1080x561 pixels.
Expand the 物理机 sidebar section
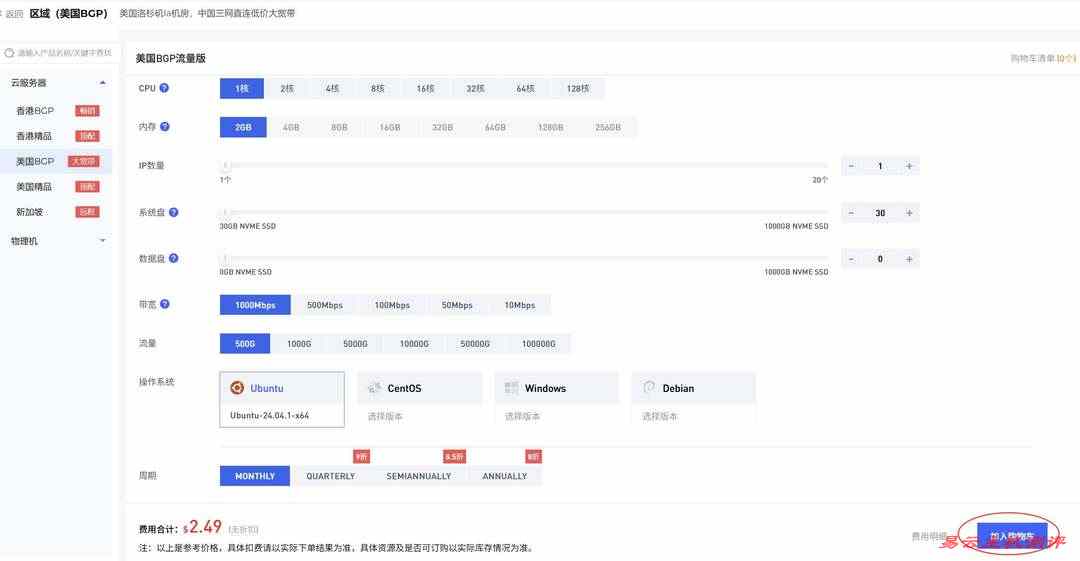coord(102,241)
